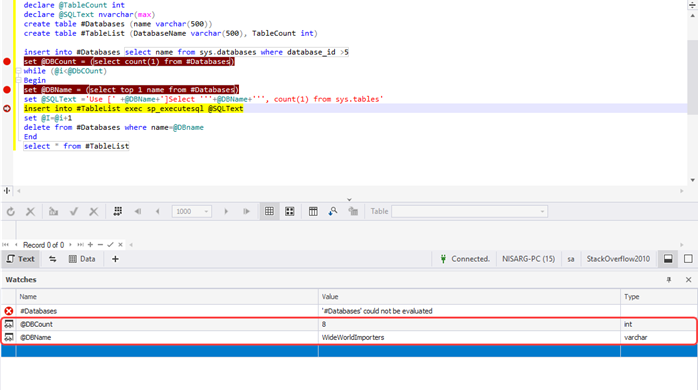The image size is (698, 390).
Task: Add a new view with plus tab
Action: tap(115, 259)
